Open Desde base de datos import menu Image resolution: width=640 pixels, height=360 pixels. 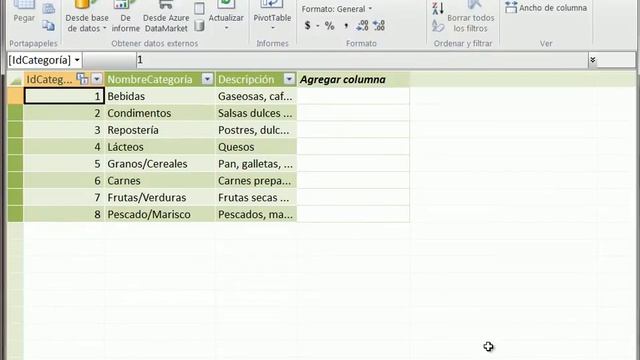click(x=87, y=17)
